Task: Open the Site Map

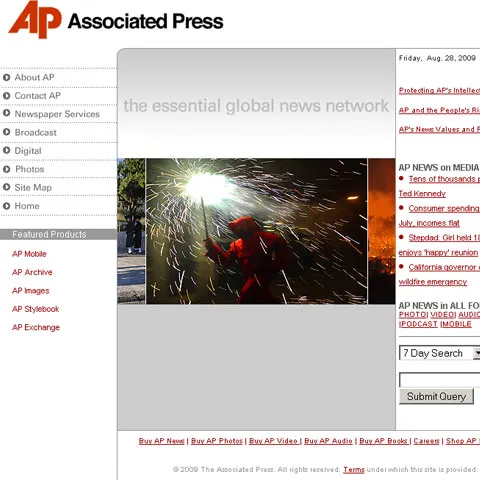Action: click(33, 187)
